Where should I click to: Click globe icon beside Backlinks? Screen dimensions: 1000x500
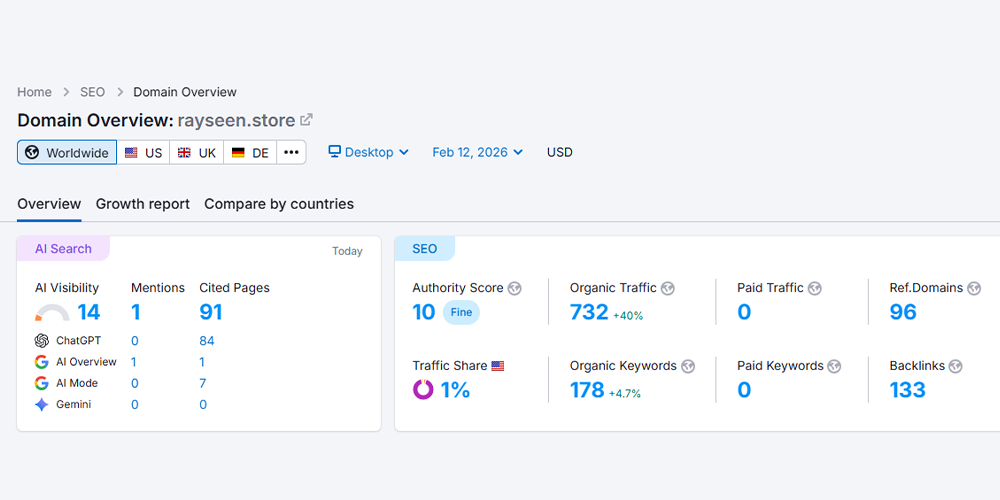[x=955, y=366]
